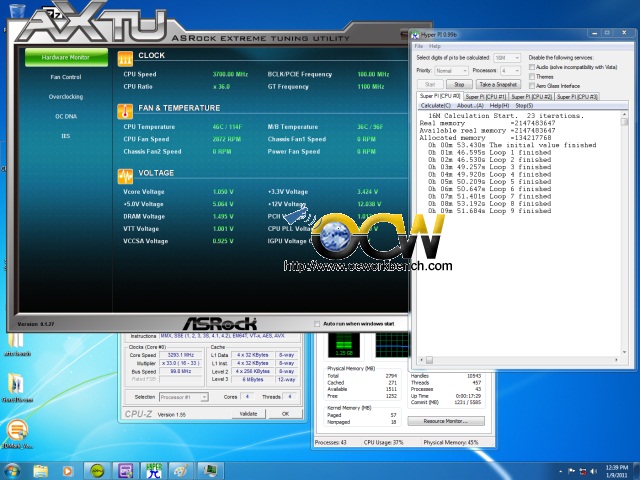Viewport: 640px width, 480px height.
Task: Click the ASRock logo in AXTU
Action: point(220,324)
